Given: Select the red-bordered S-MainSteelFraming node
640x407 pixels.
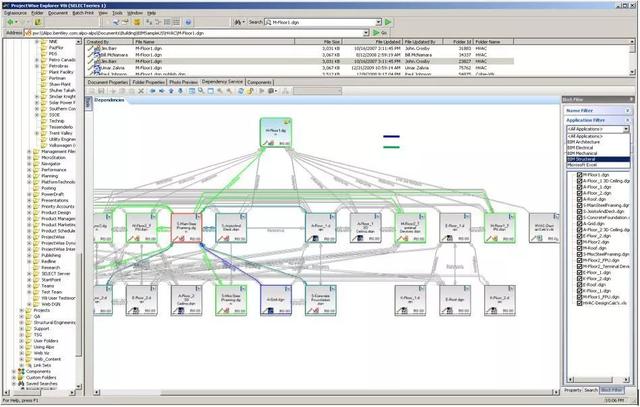Looking at the screenshot, I should [187, 227].
